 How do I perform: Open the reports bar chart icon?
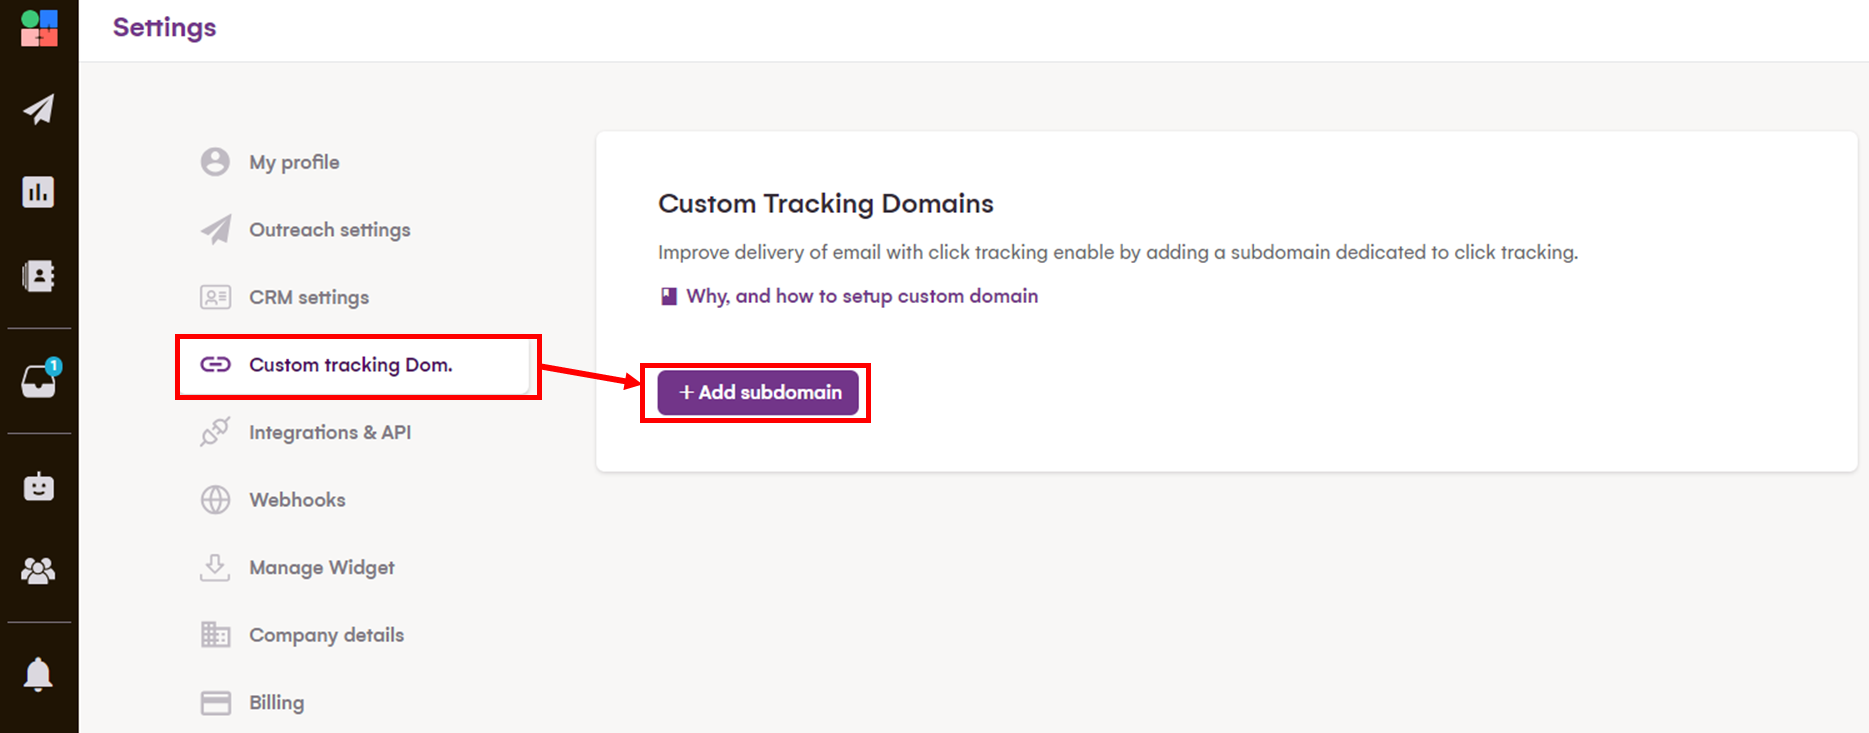[39, 192]
